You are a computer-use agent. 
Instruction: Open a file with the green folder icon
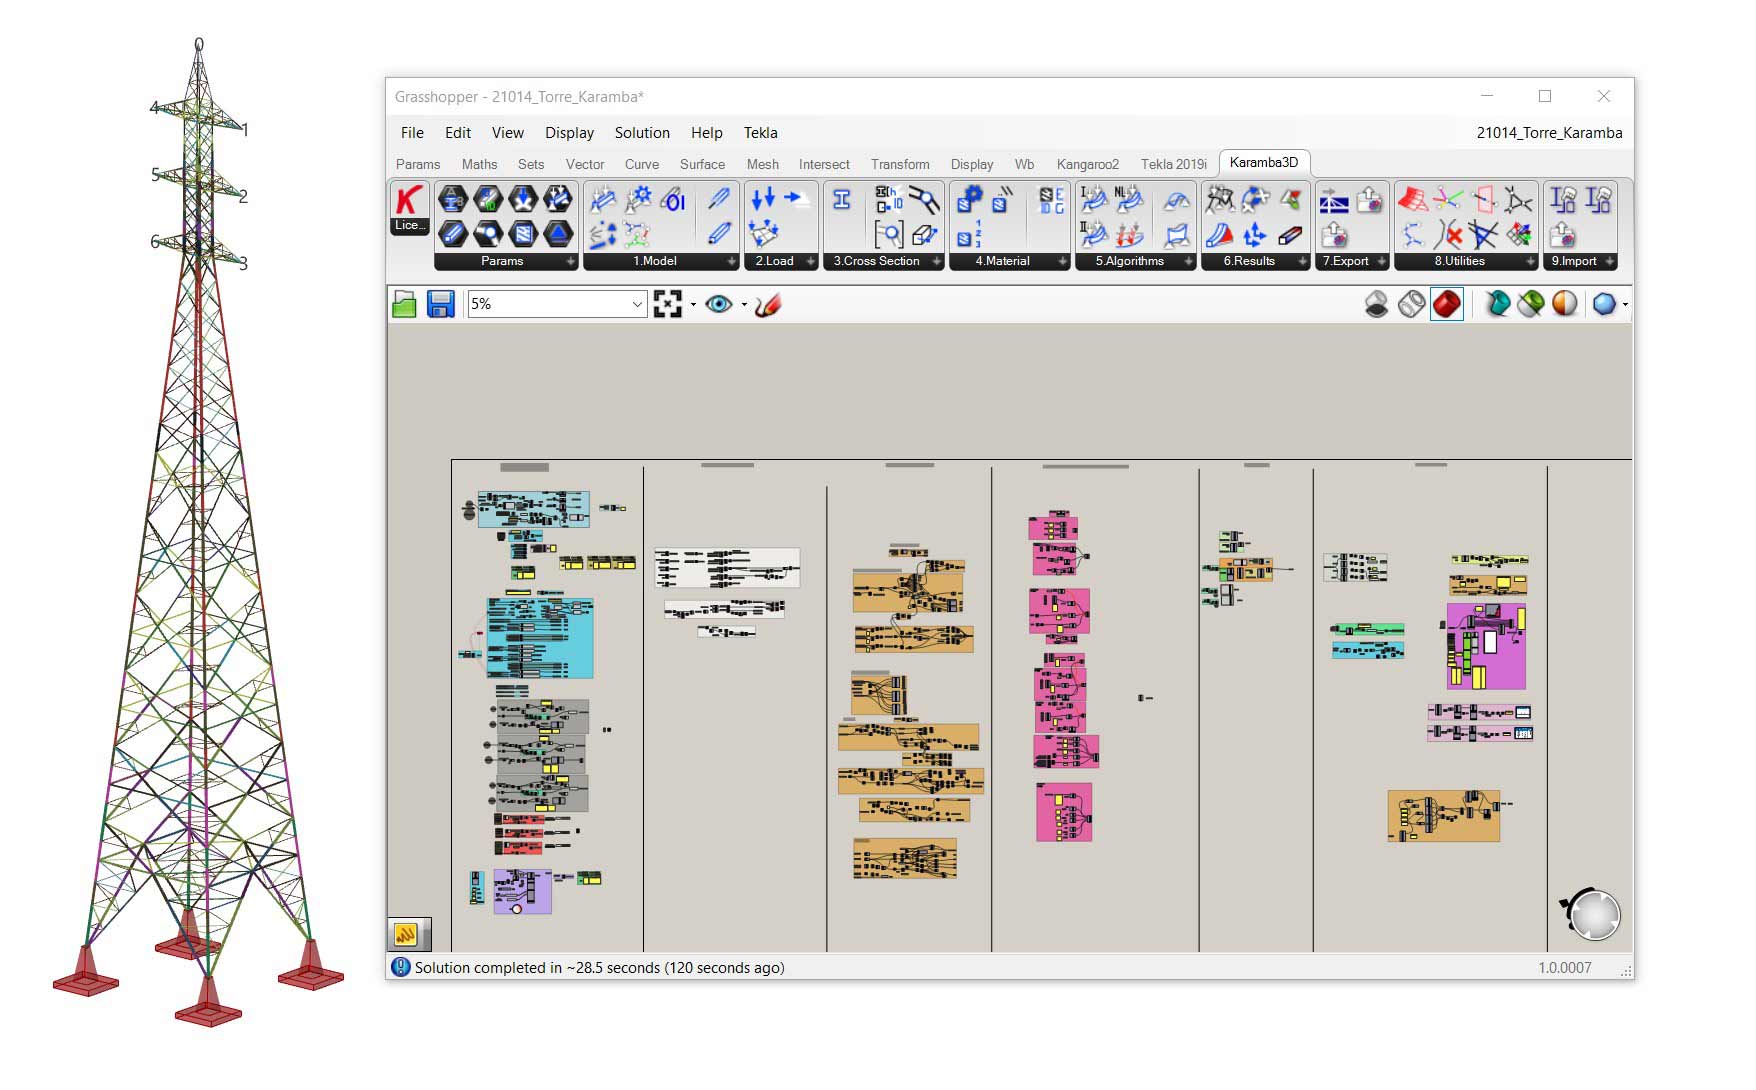(x=404, y=304)
